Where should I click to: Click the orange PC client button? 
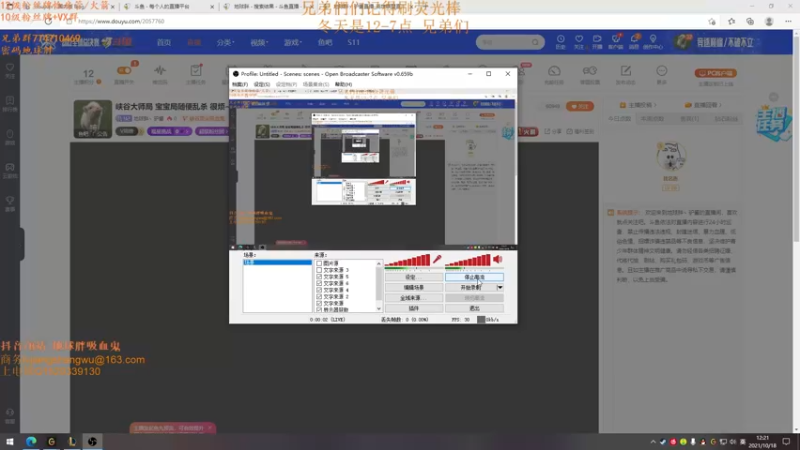(716, 73)
